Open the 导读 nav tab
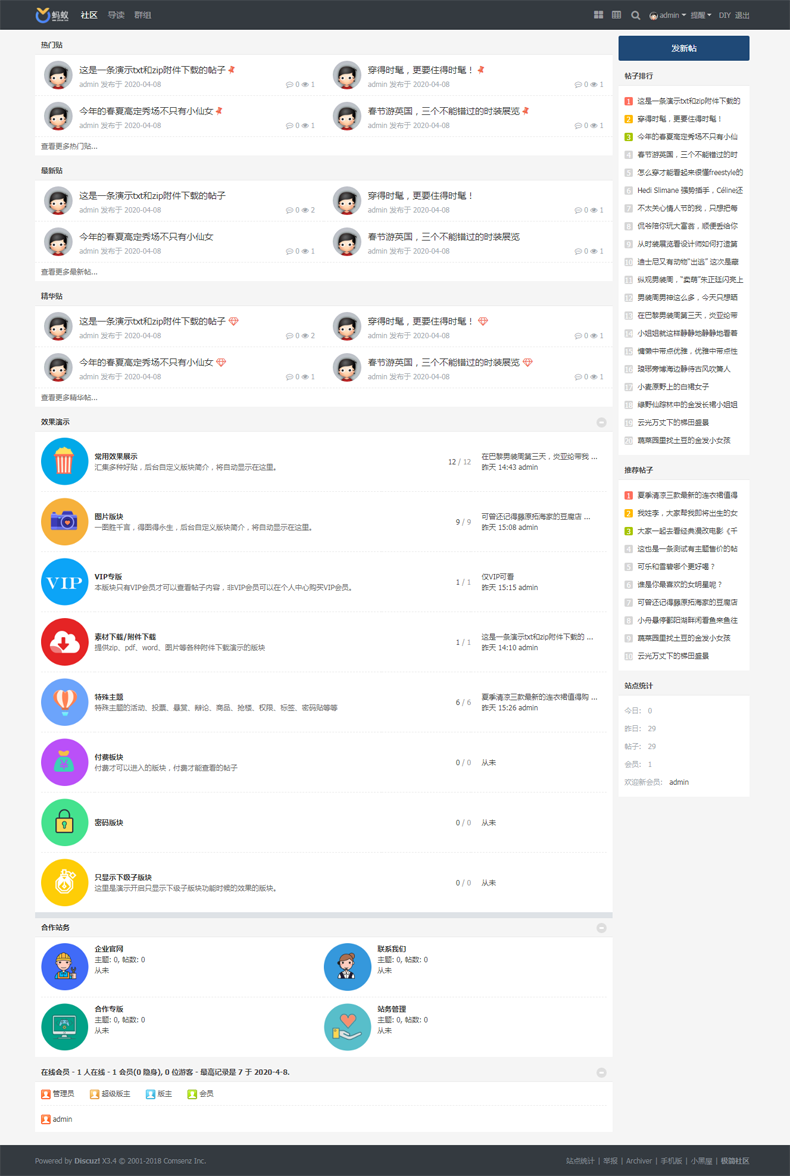Screen dimensions: 790x1176 point(116,15)
